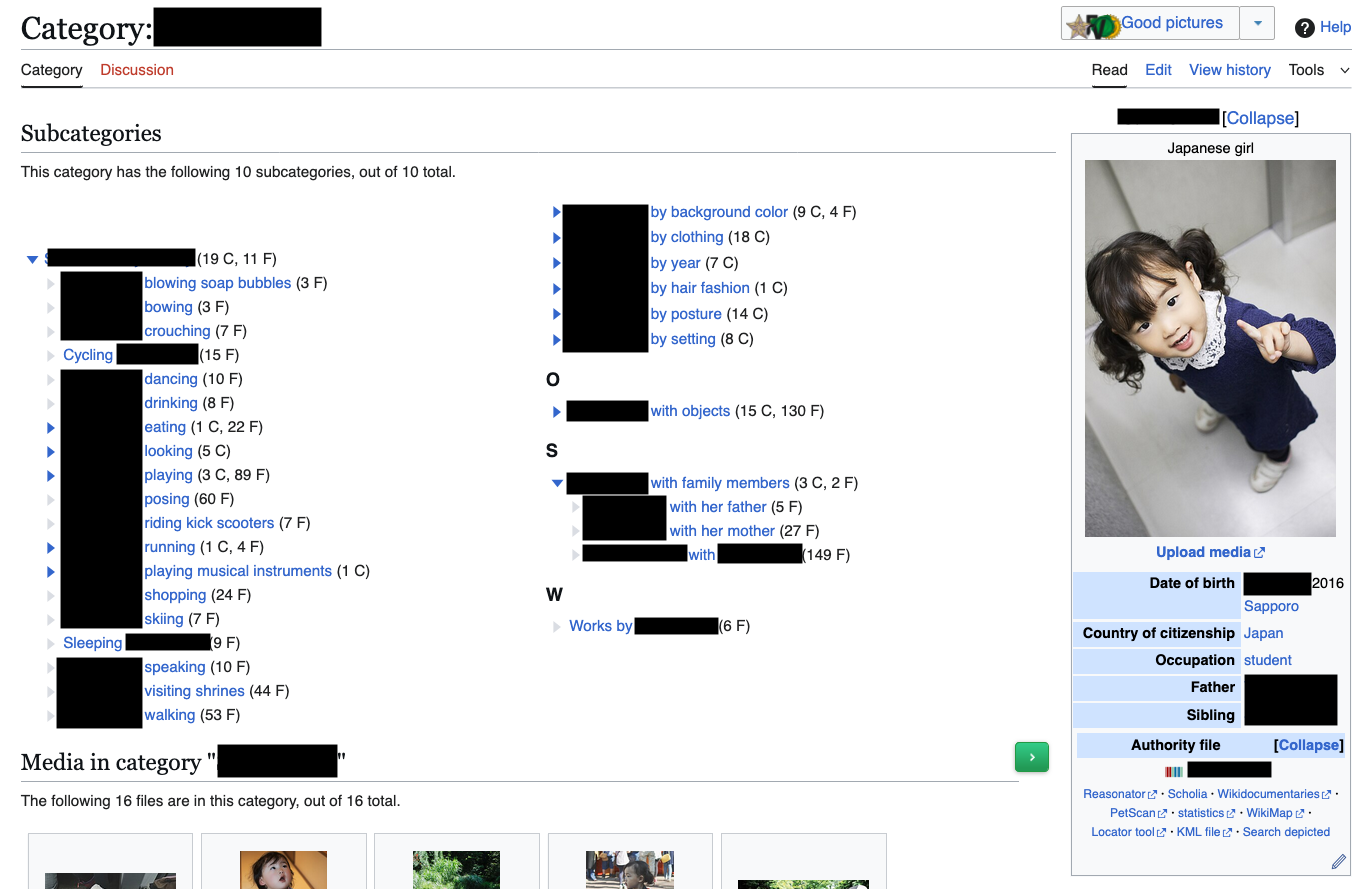This screenshot has height=889, width=1361.
Task: Open the student occupation link
Action: click(1267, 660)
